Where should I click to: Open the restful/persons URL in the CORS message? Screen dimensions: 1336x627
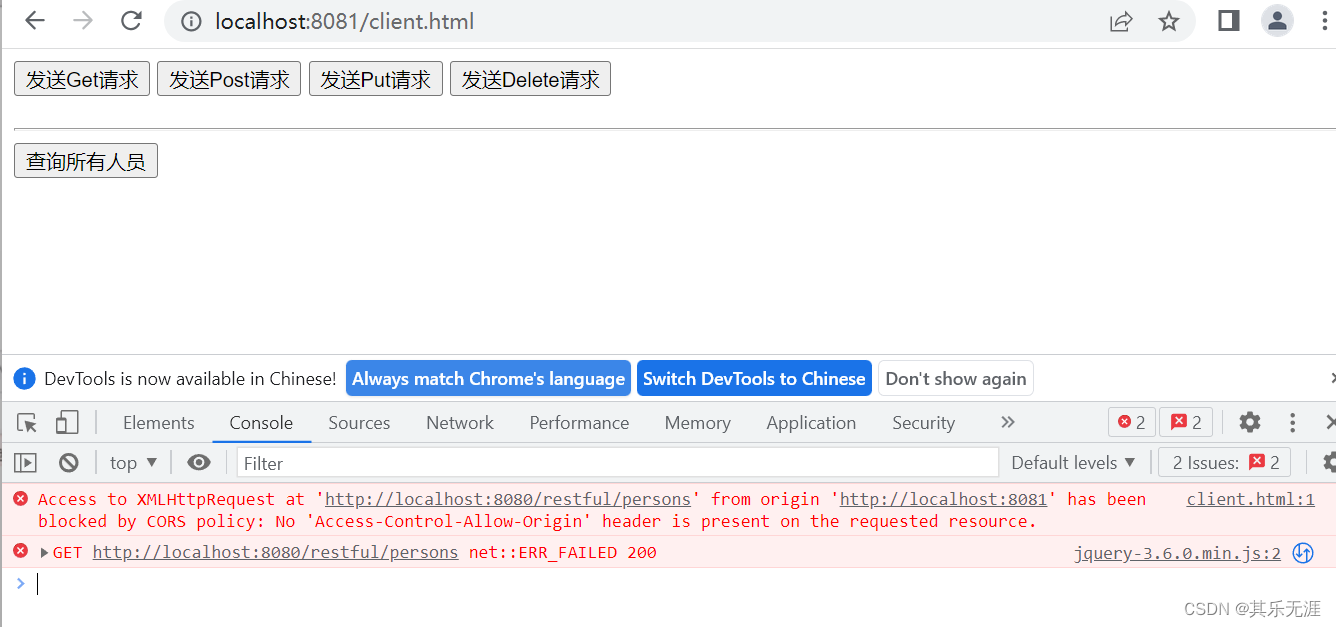point(508,499)
